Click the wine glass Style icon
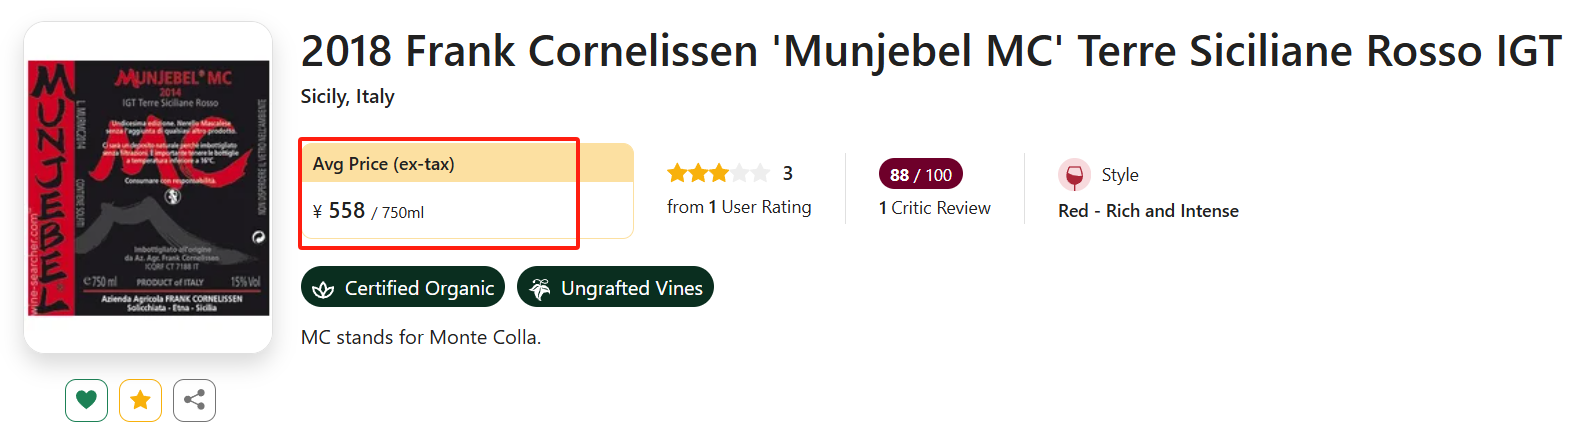The image size is (1596, 442). 1074,176
